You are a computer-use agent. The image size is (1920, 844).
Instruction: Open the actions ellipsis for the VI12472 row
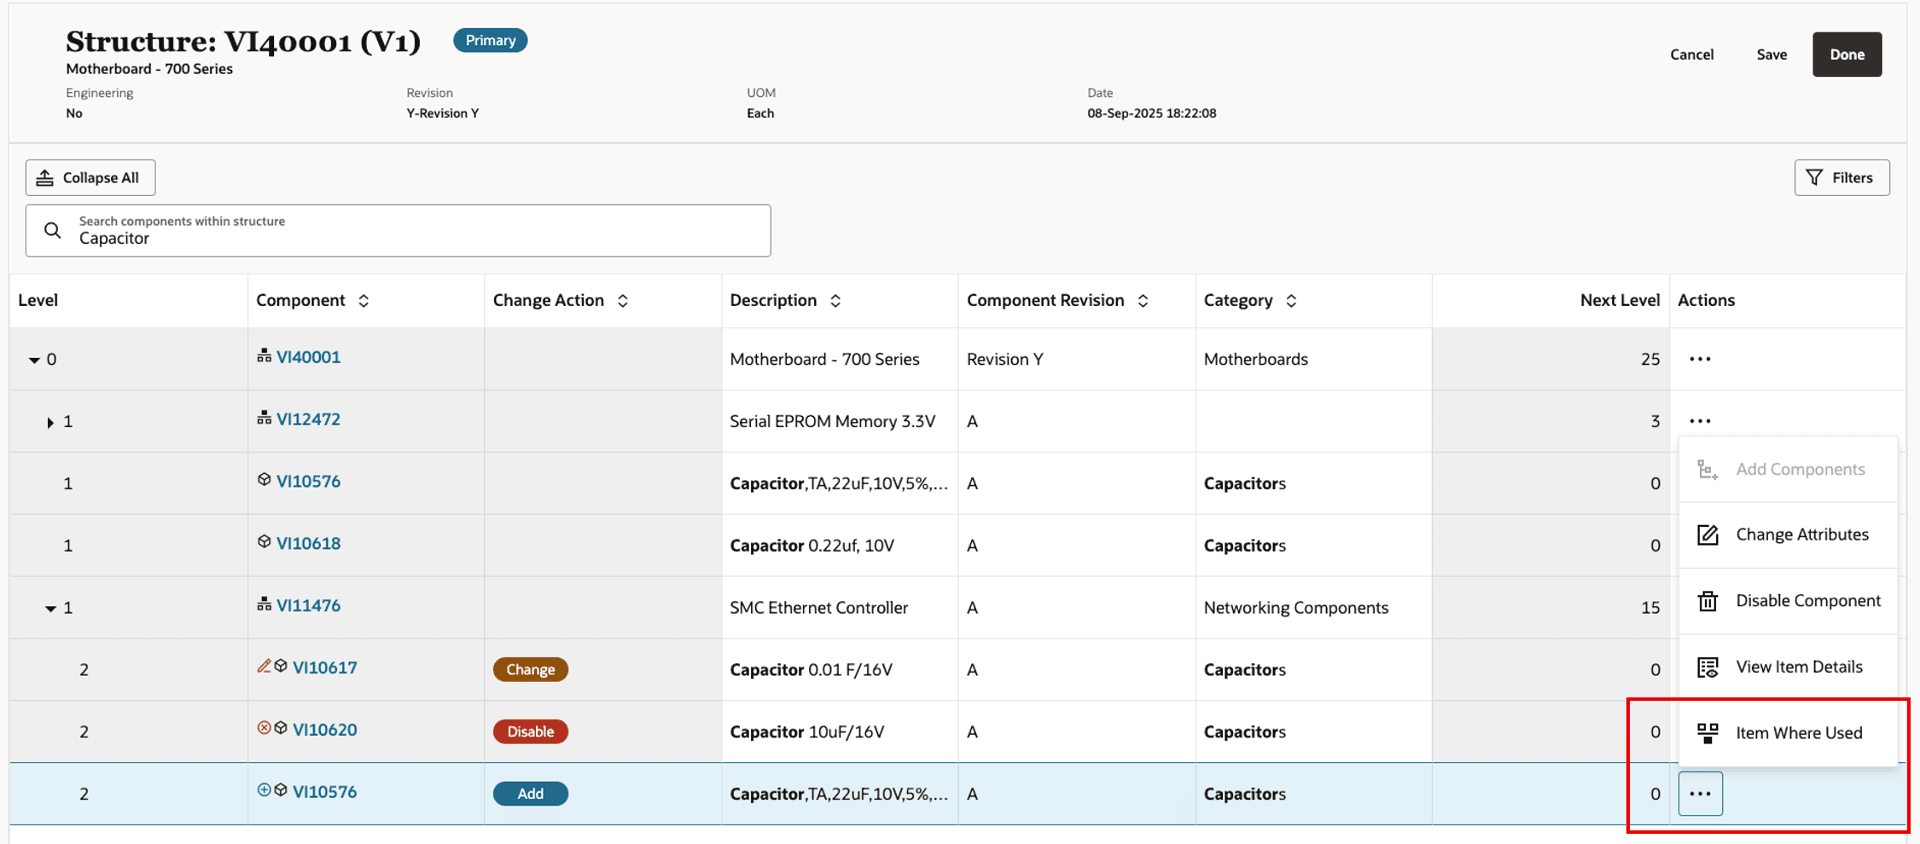click(x=1700, y=421)
